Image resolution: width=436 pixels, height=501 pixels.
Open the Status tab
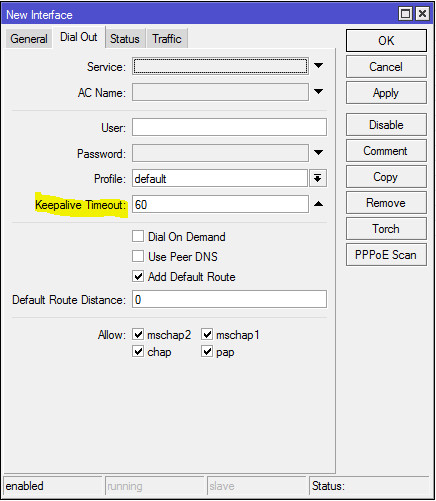[x=125, y=39]
